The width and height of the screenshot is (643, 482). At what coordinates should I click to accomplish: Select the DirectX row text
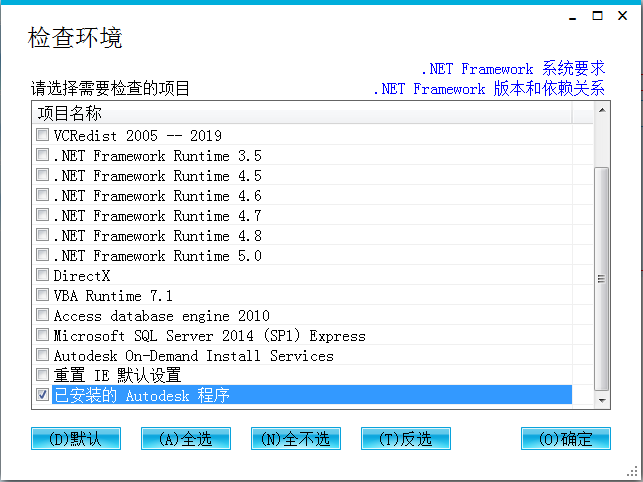click(x=82, y=276)
